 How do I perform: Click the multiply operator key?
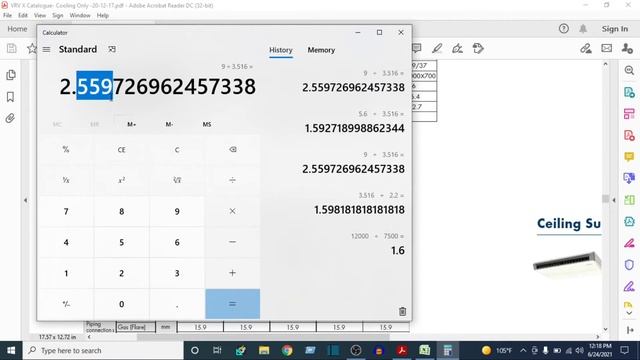233,211
